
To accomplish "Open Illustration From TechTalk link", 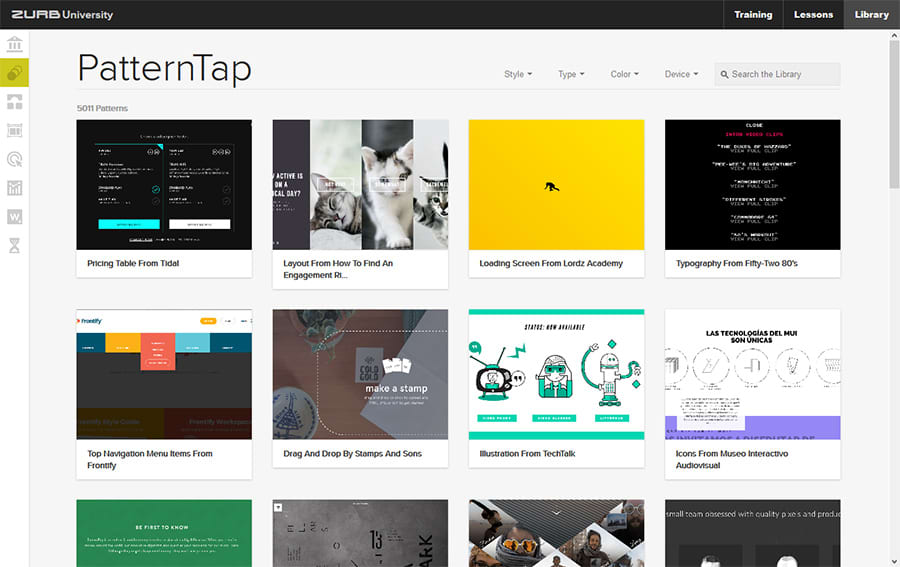I will pos(527,453).
